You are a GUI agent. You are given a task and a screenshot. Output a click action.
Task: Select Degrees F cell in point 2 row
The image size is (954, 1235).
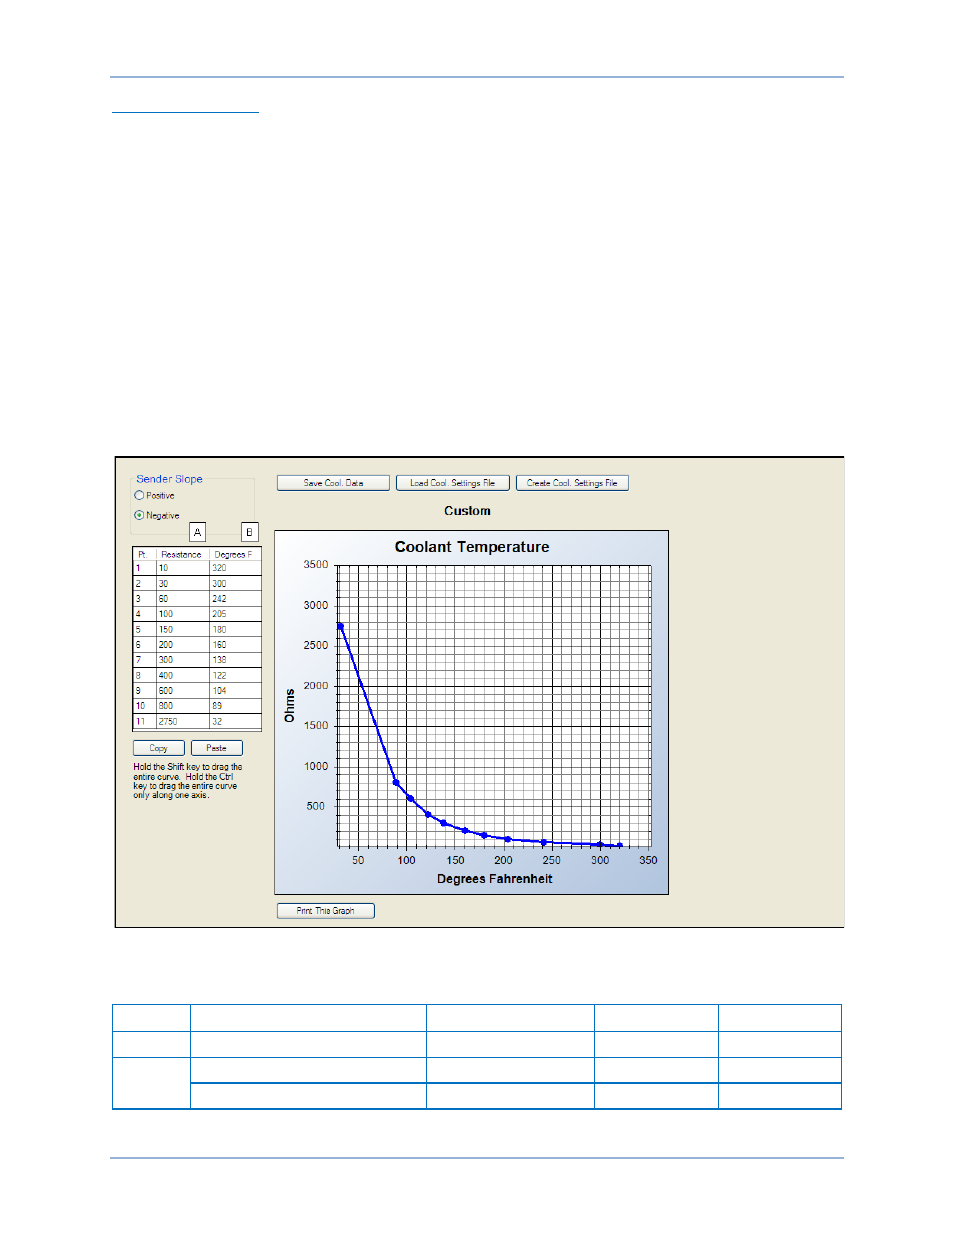235,583
